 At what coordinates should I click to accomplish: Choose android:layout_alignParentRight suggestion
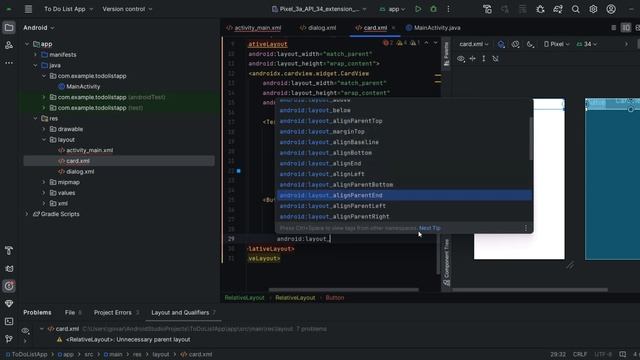[x=404, y=216]
